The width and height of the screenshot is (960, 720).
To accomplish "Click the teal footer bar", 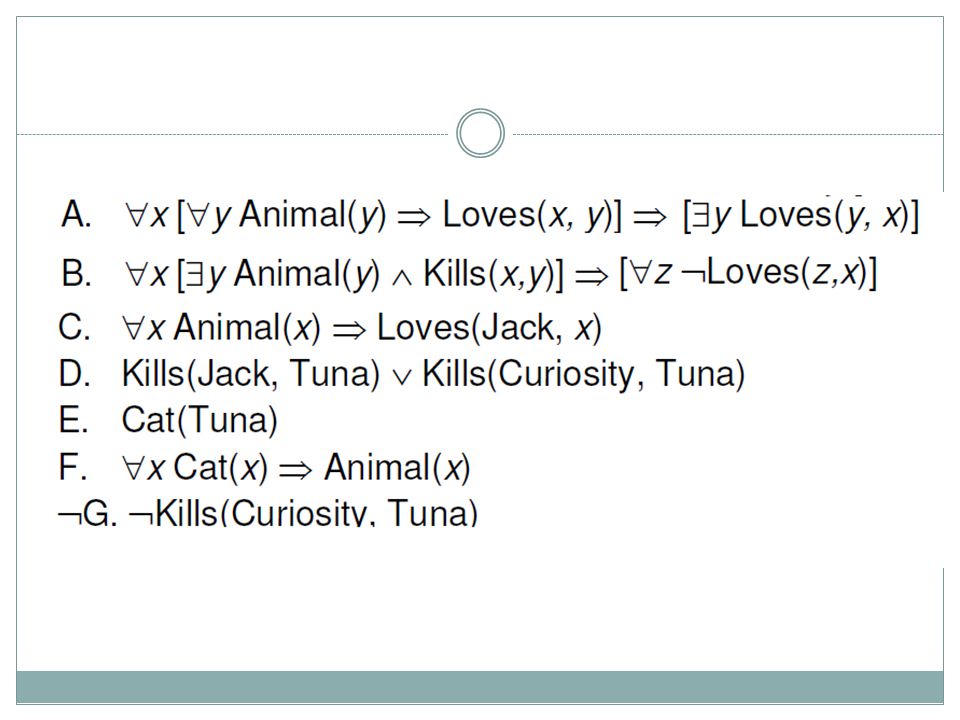I will [x=480, y=687].
